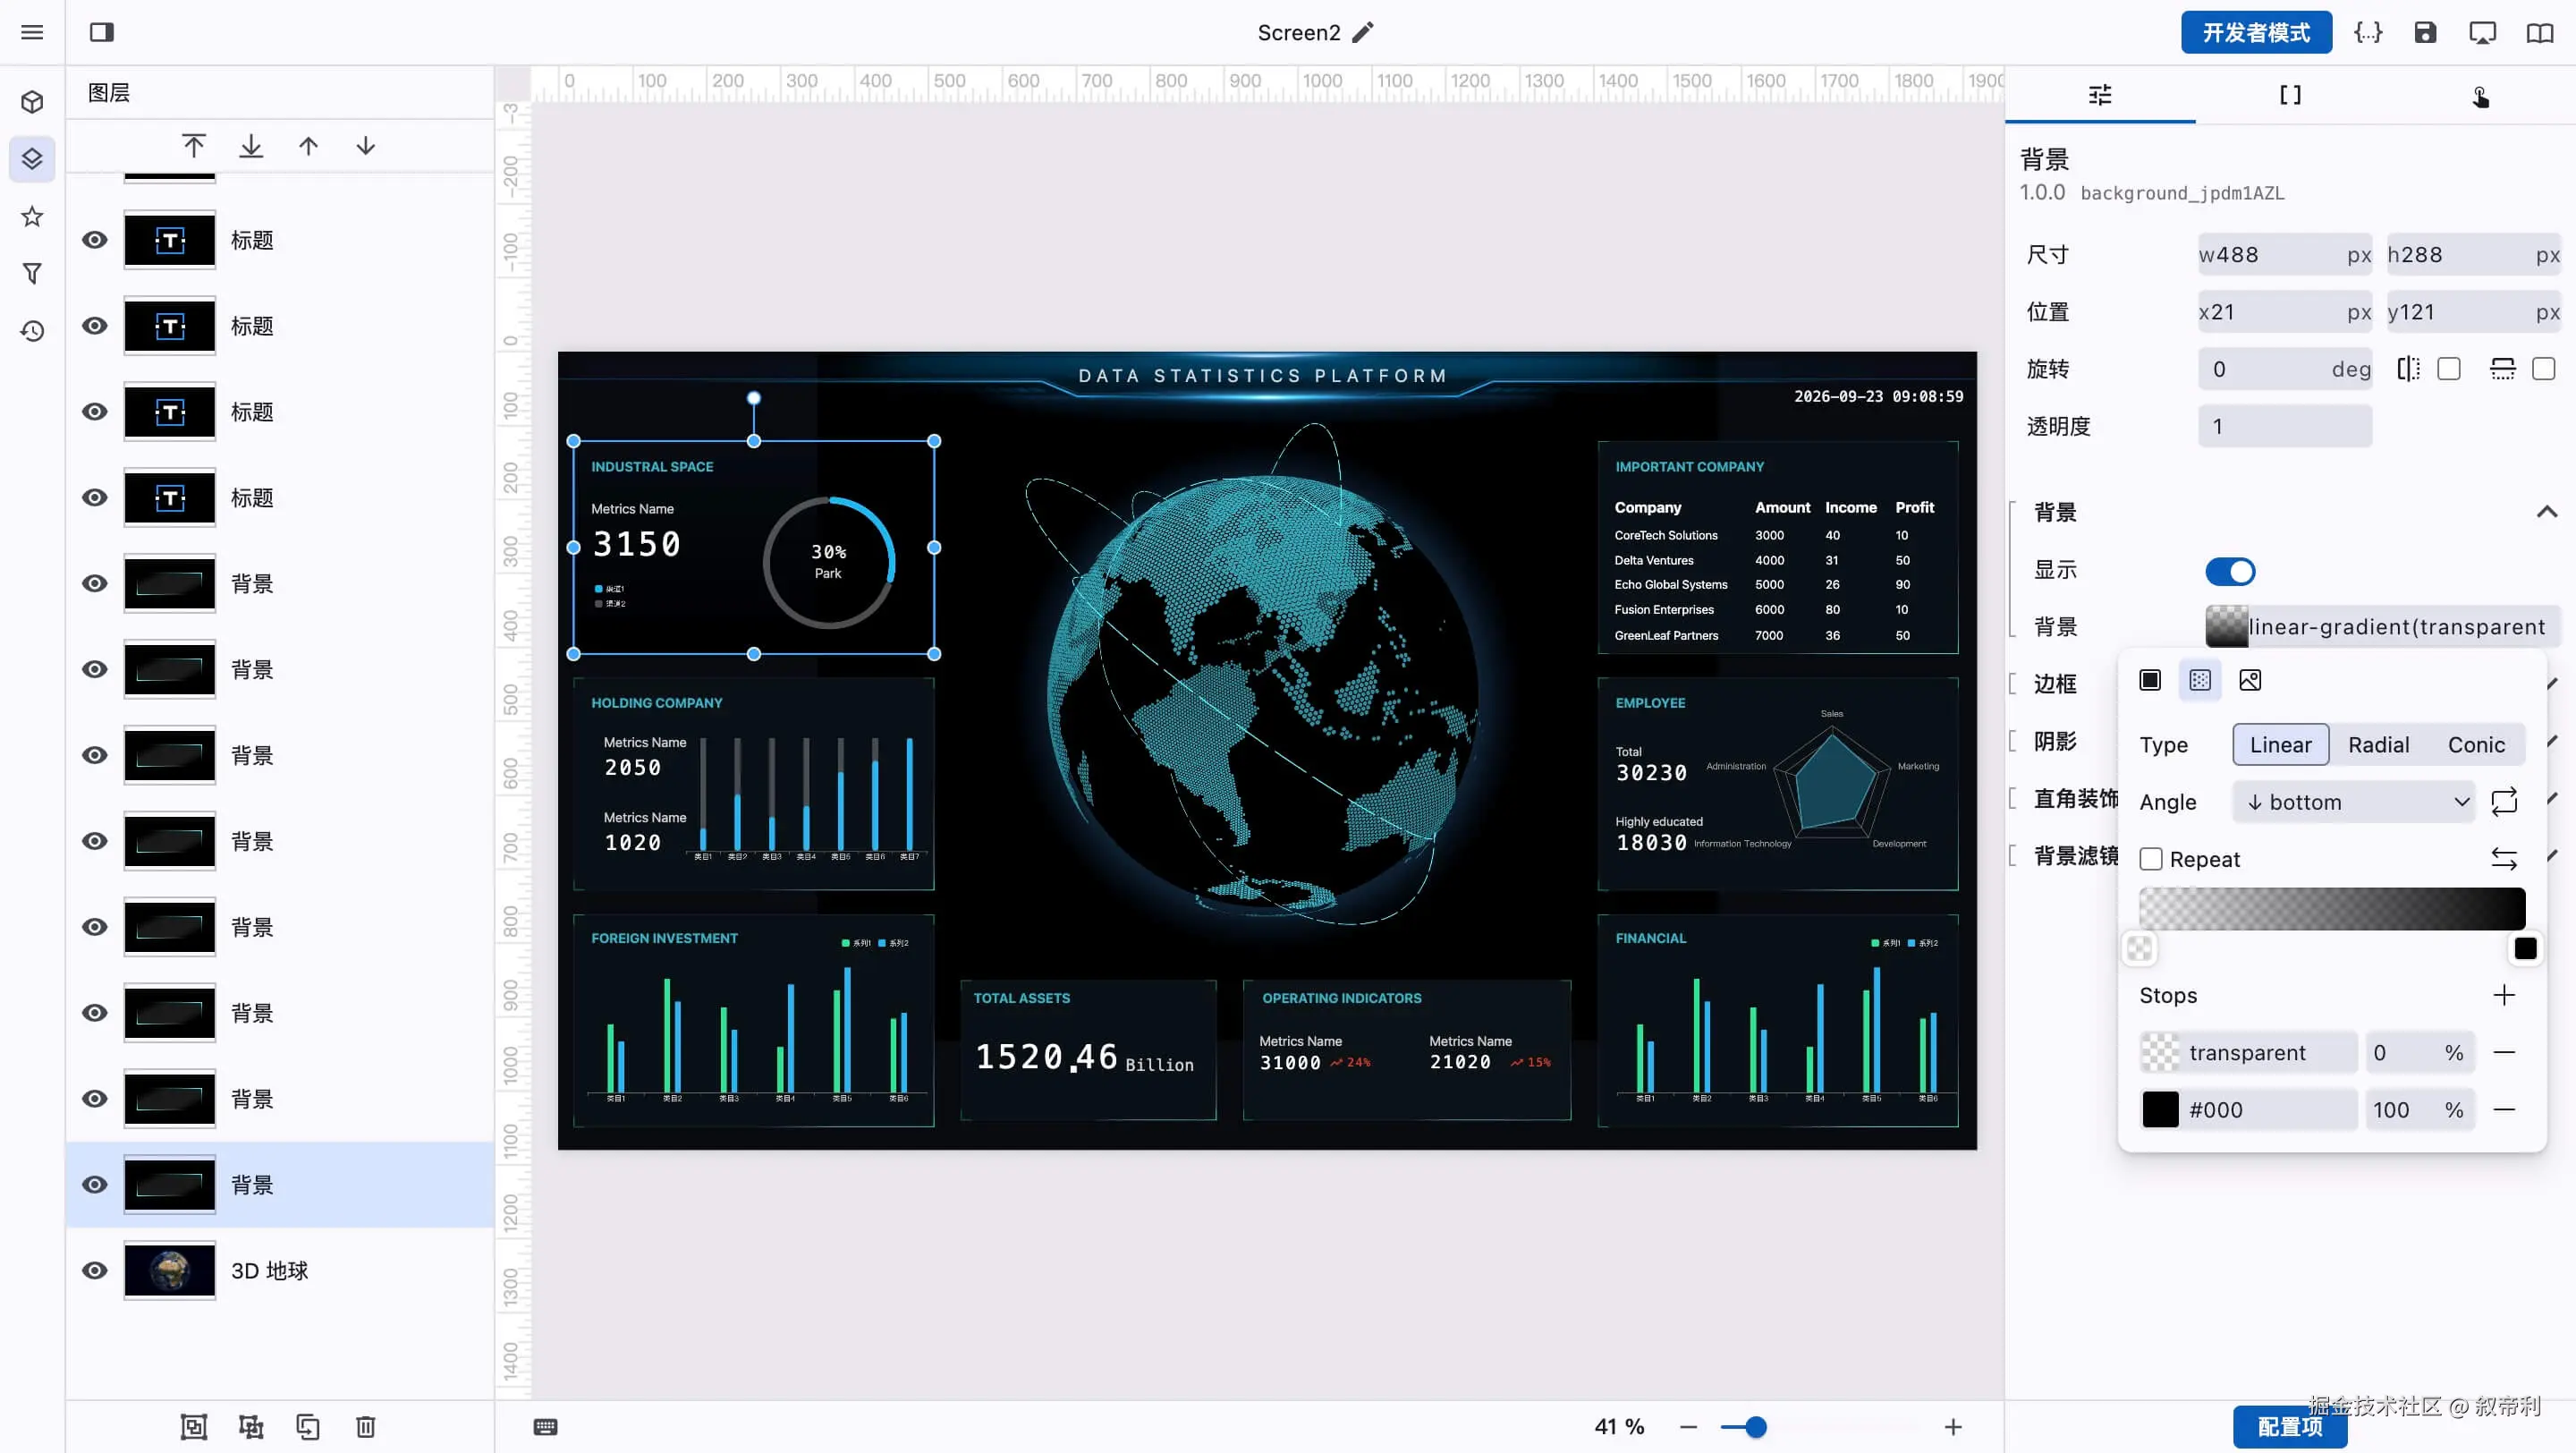The width and height of the screenshot is (2576, 1453).
Task: Zoom out the canvas with minus
Action: click(1689, 1427)
